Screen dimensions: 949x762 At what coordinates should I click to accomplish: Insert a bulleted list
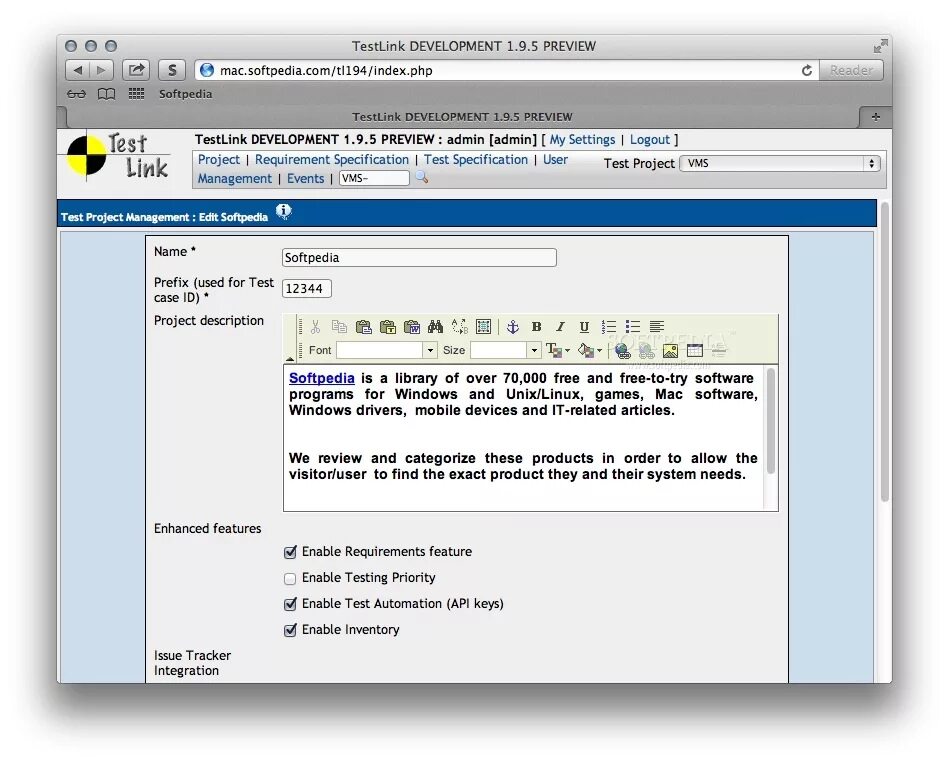(x=632, y=327)
